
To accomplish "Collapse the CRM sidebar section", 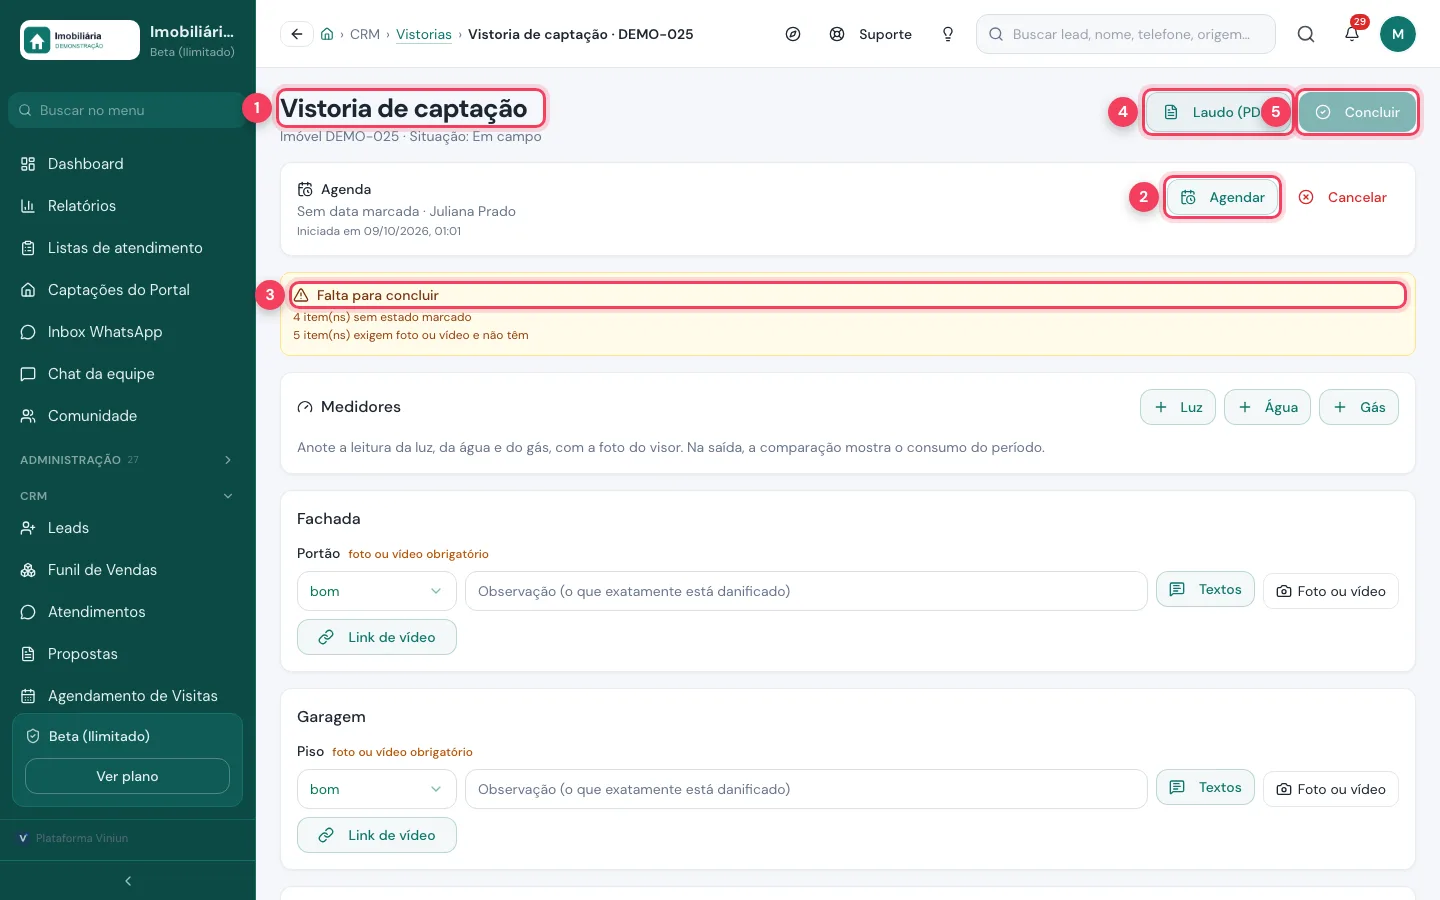I will pos(128,496).
